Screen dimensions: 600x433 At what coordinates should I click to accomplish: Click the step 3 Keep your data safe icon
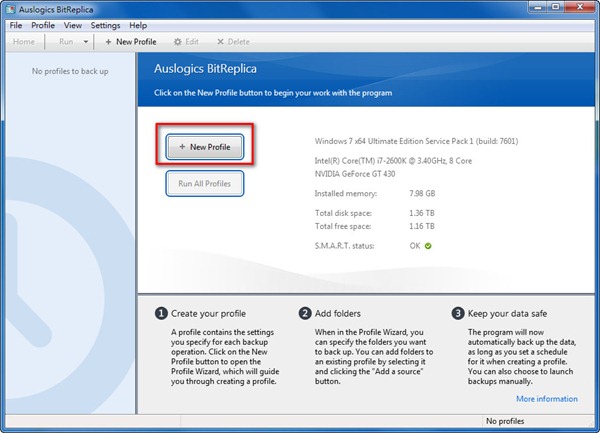[458, 313]
